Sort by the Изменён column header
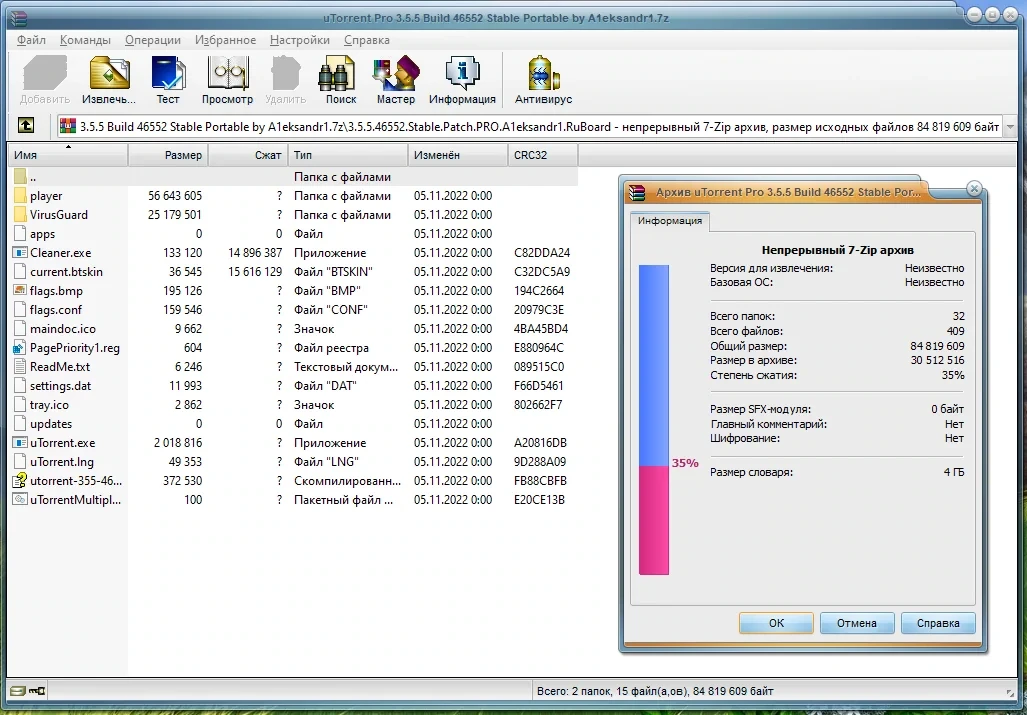This screenshot has width=1027, height=715. coord(458,155)
